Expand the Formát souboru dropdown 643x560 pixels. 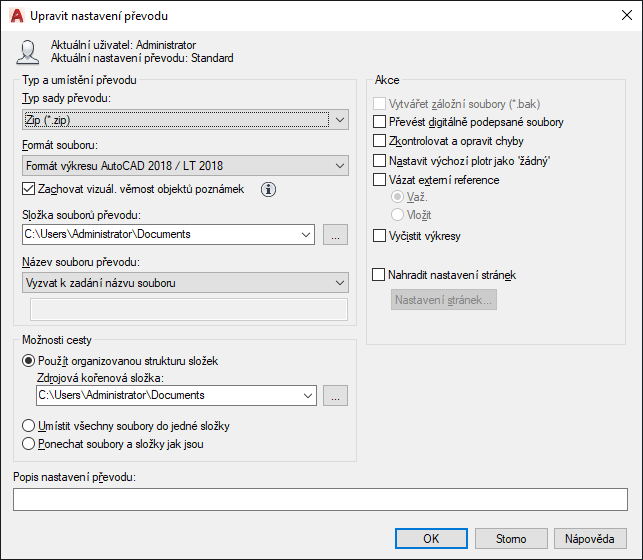coord(185,165)
